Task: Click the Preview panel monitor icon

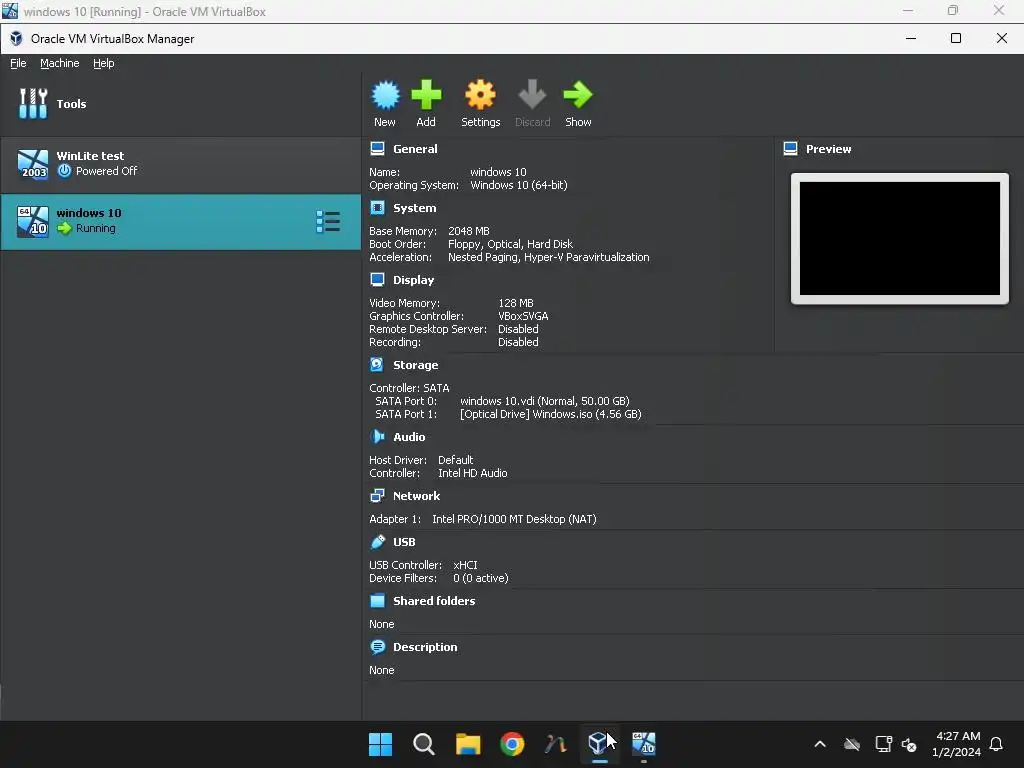Action: click(790, 149)
